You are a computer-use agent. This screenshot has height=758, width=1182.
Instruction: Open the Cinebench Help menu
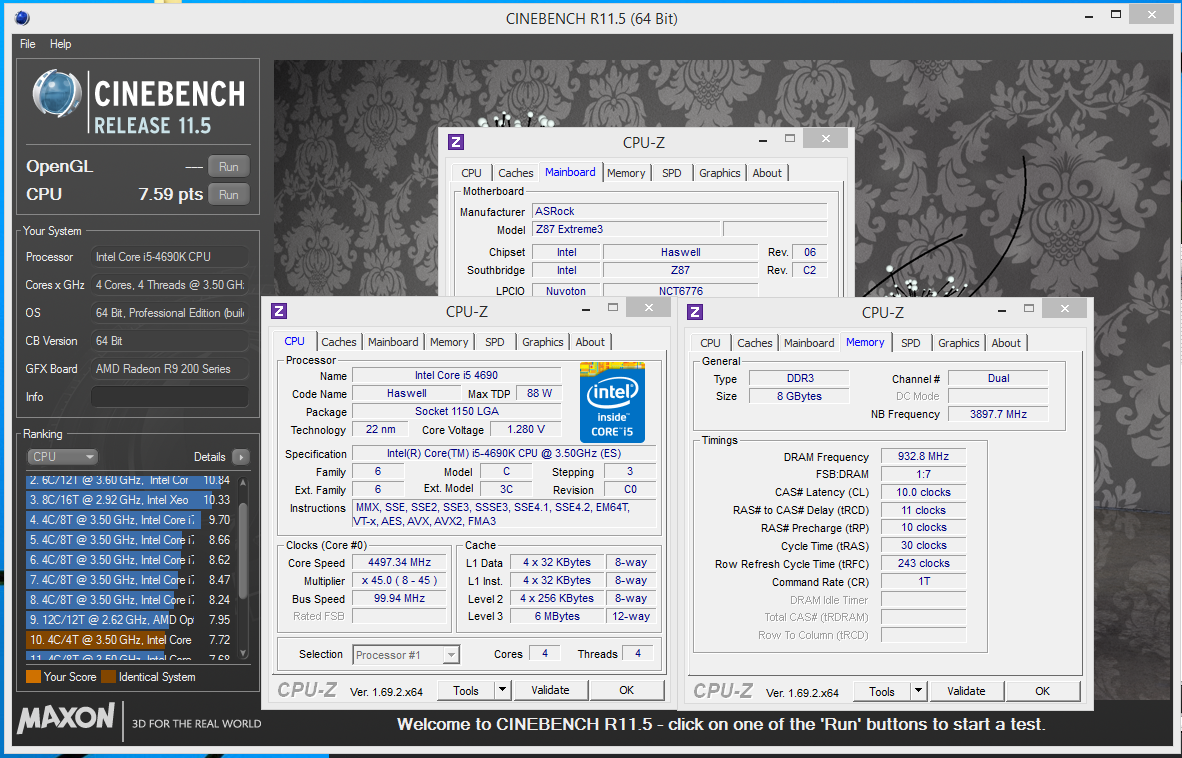click(60, 44)
